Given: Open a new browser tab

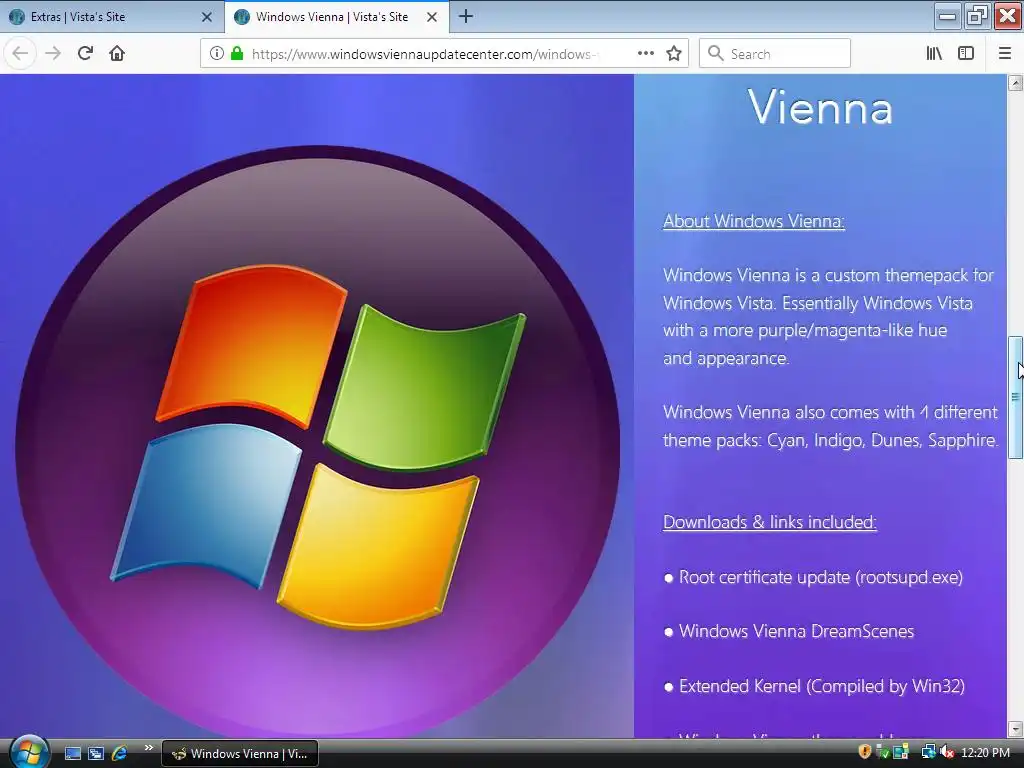Looking at the screenshot, I should click(466, 16).
